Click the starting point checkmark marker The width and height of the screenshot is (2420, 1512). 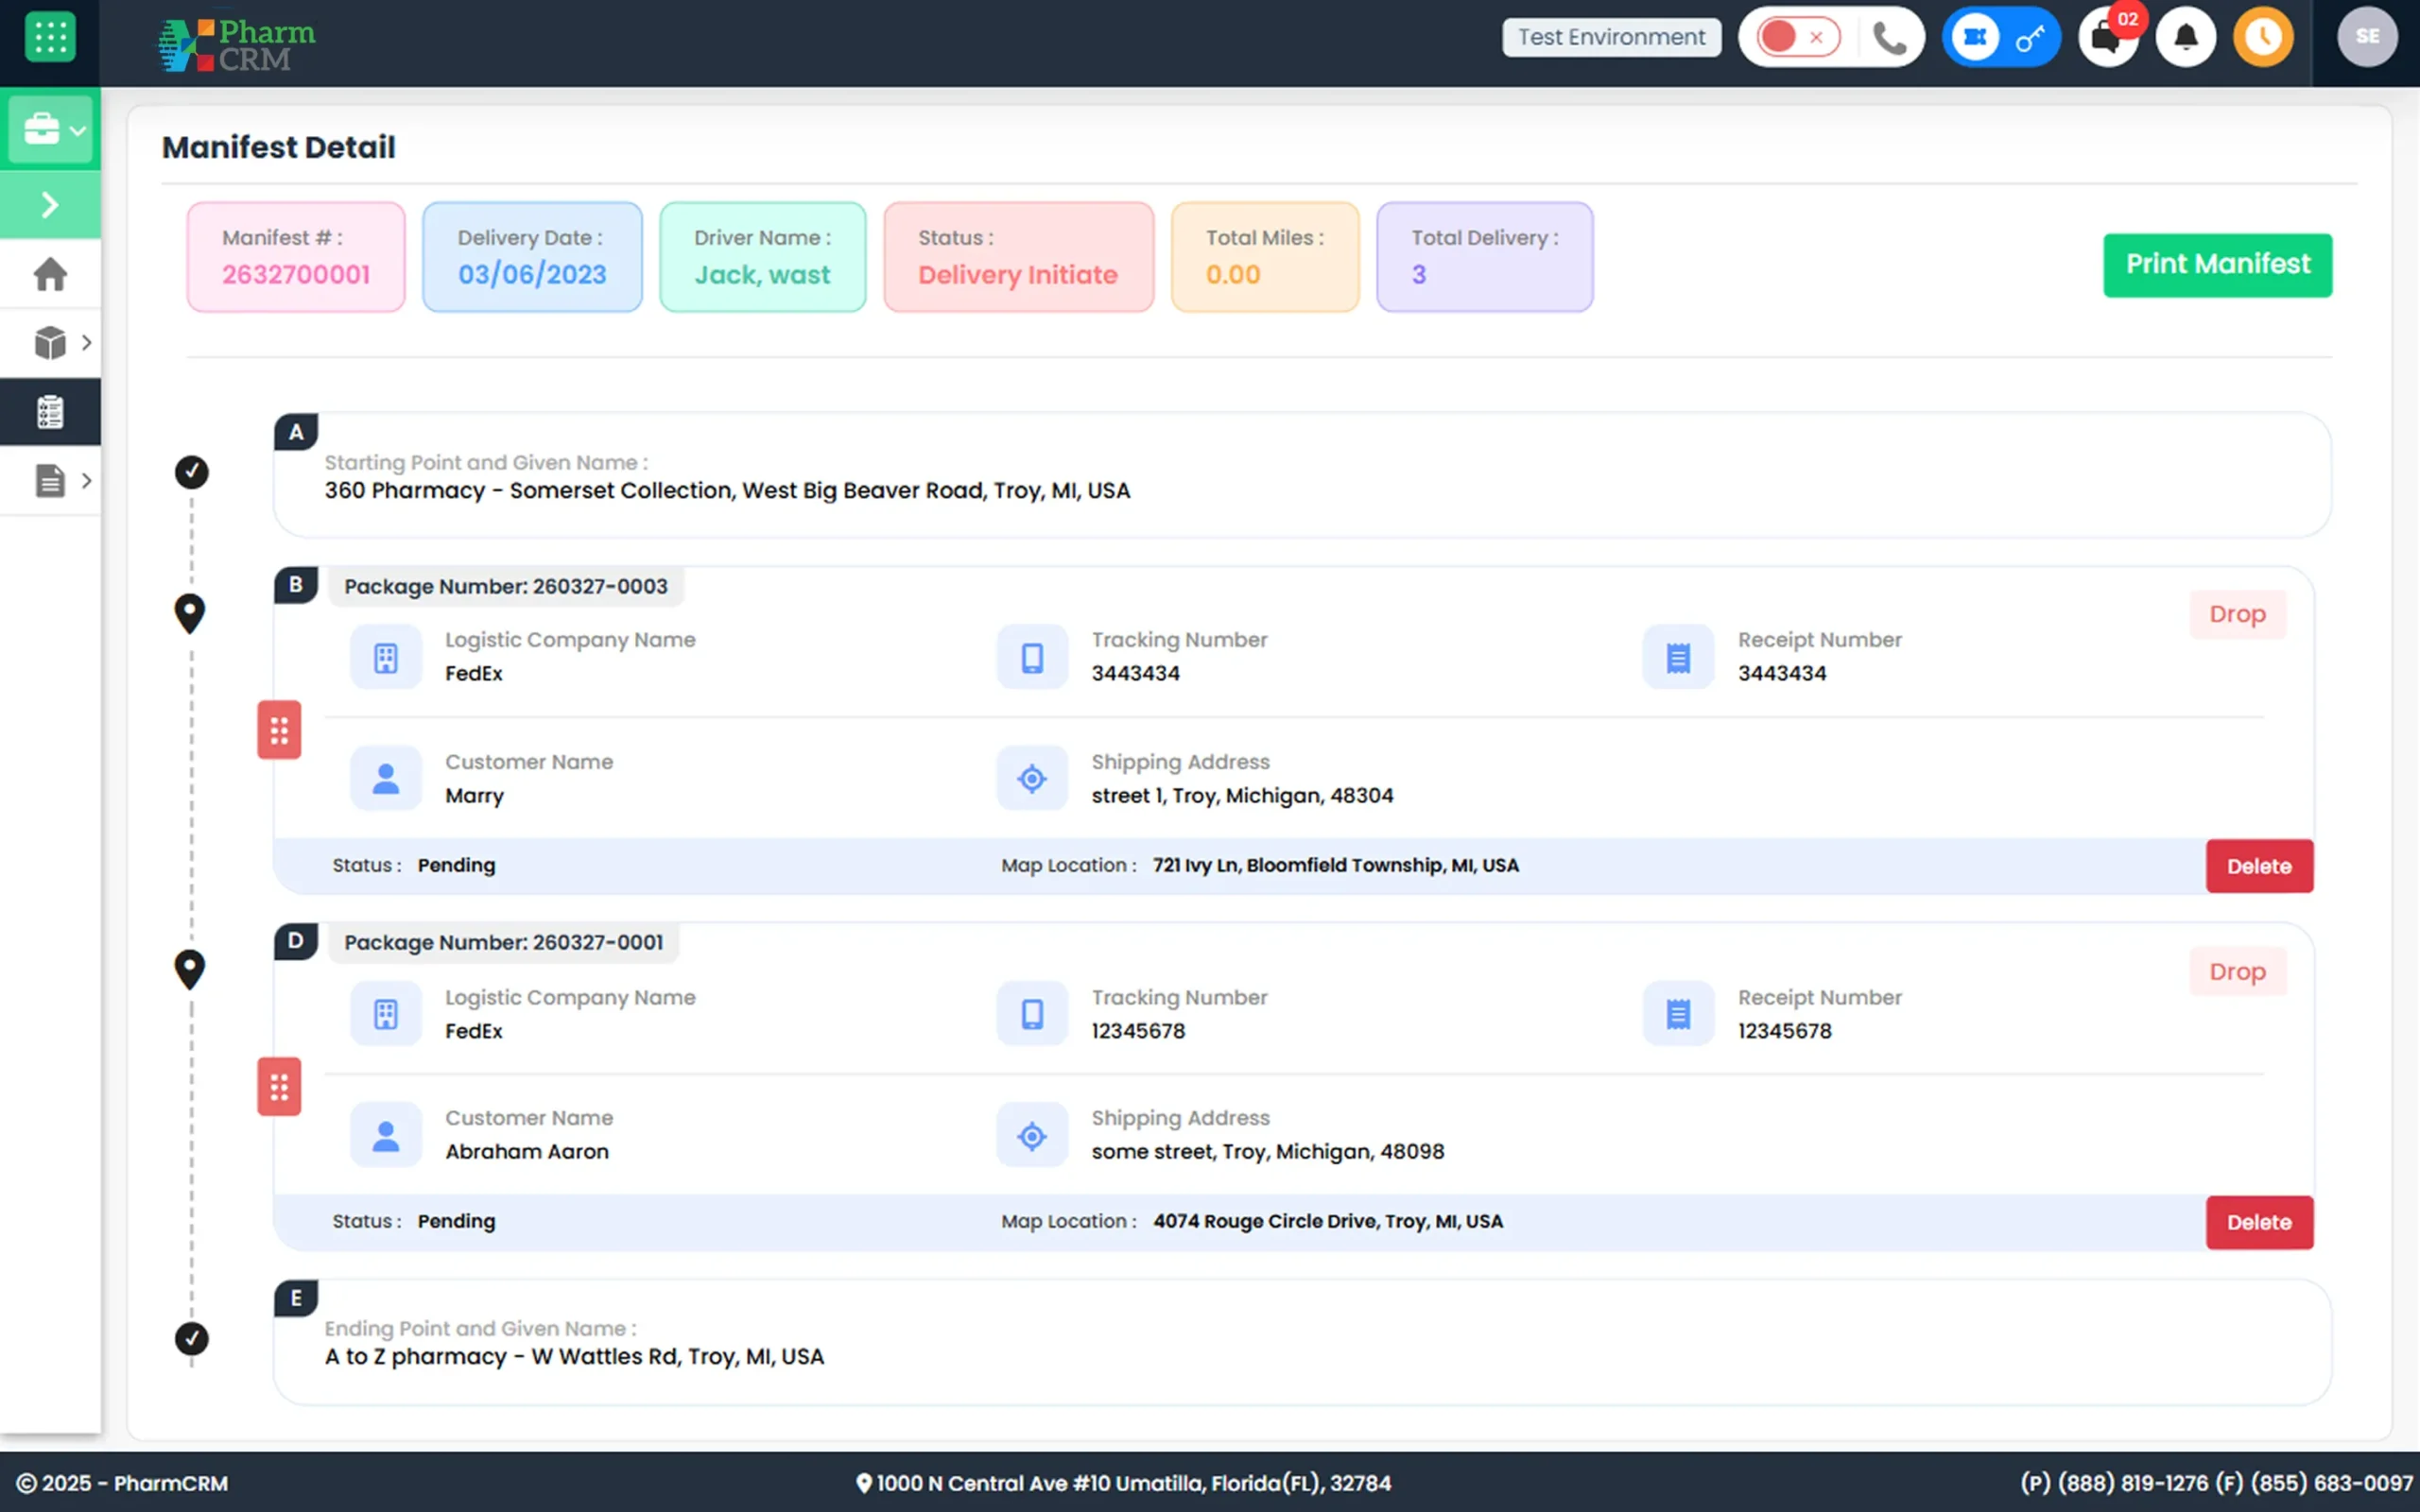191,471
